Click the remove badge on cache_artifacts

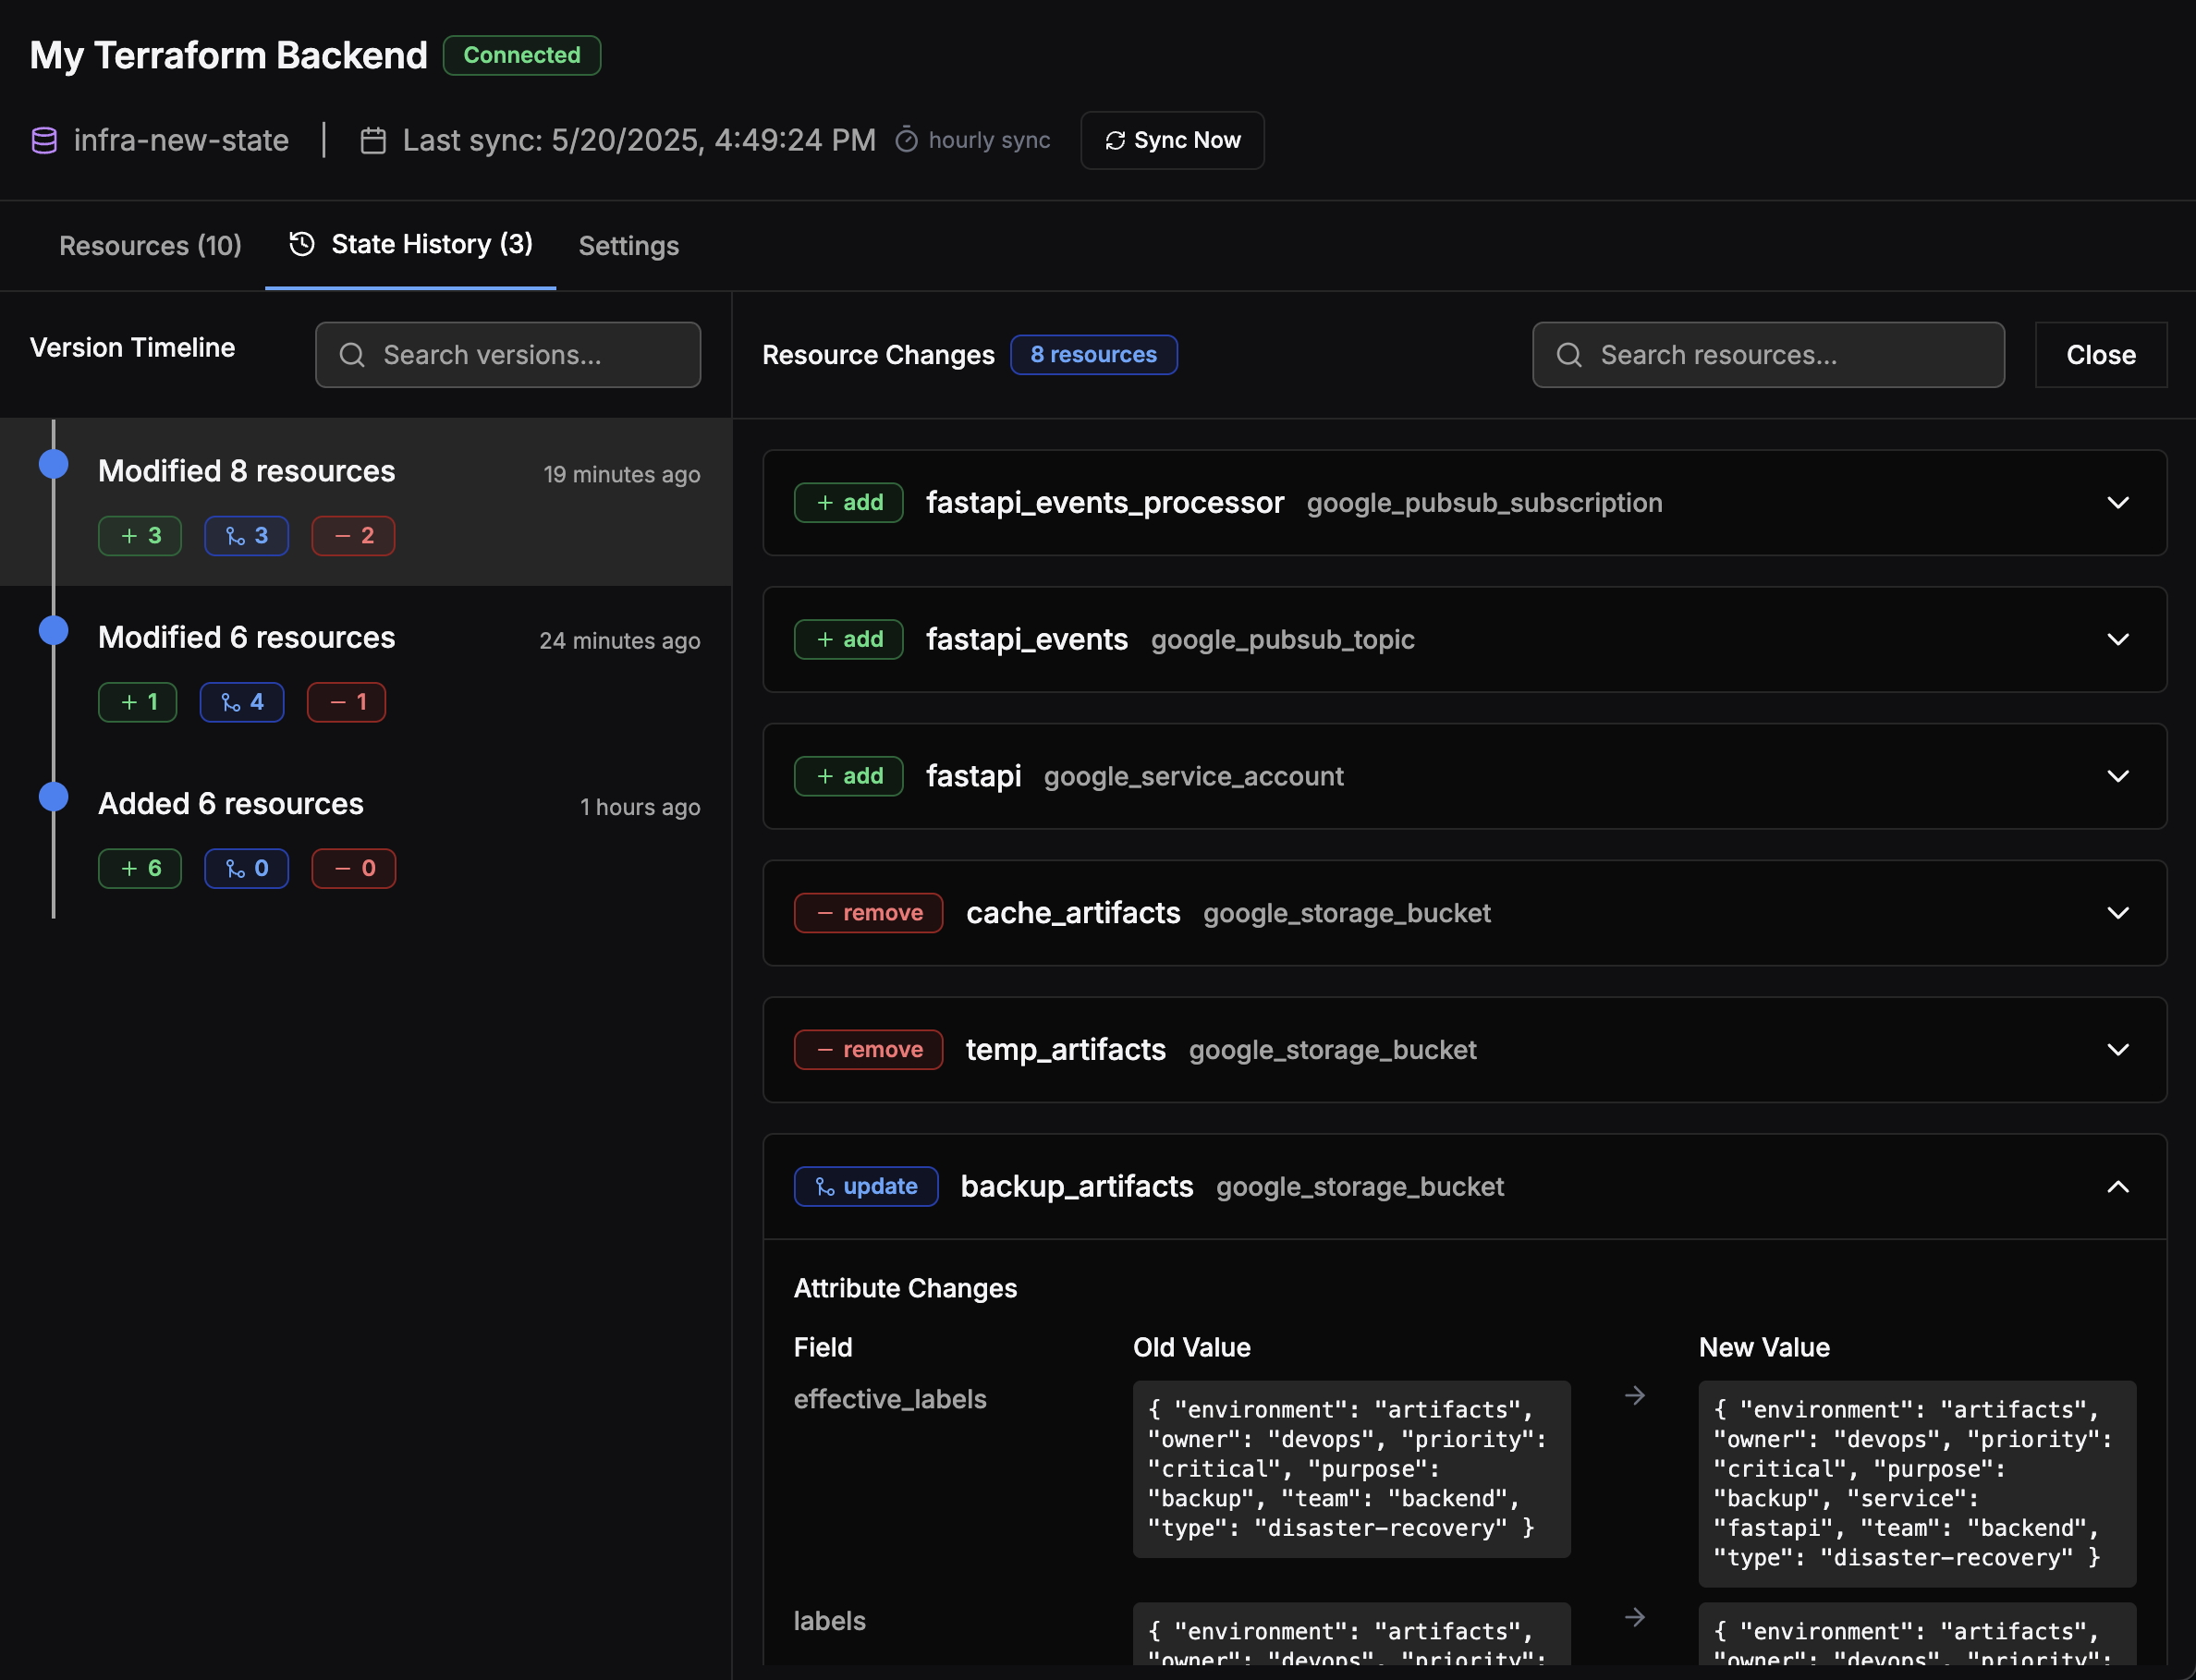coord(869,913)
